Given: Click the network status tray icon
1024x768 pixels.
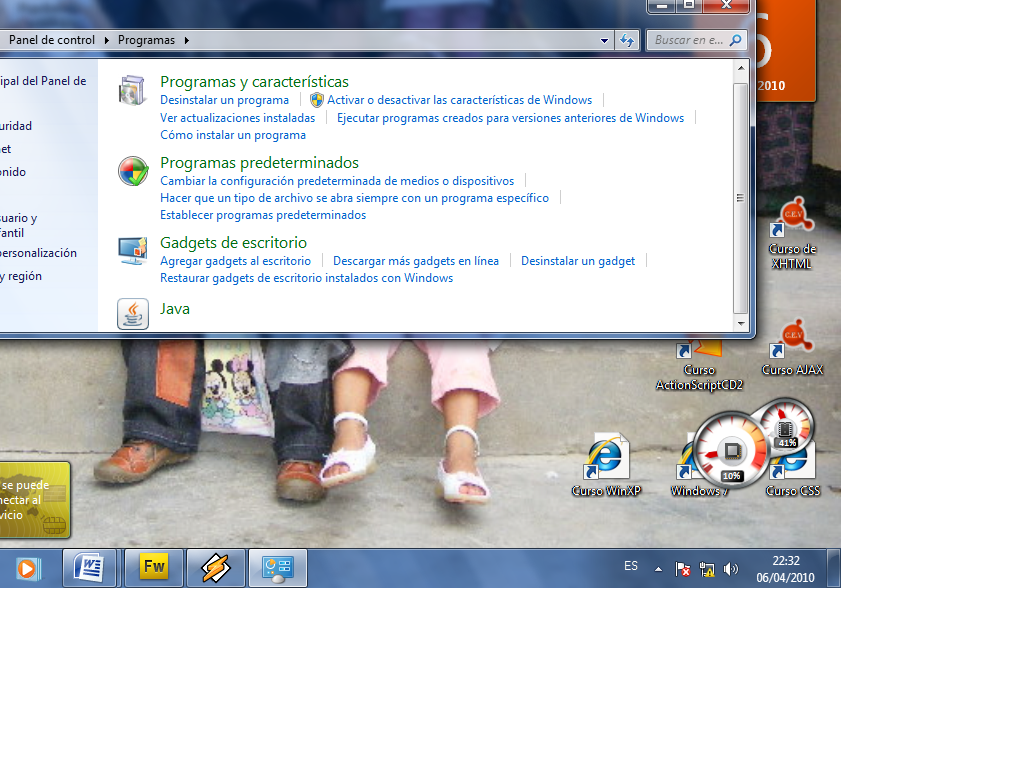Looking at the screenshot, I should 706,568.
